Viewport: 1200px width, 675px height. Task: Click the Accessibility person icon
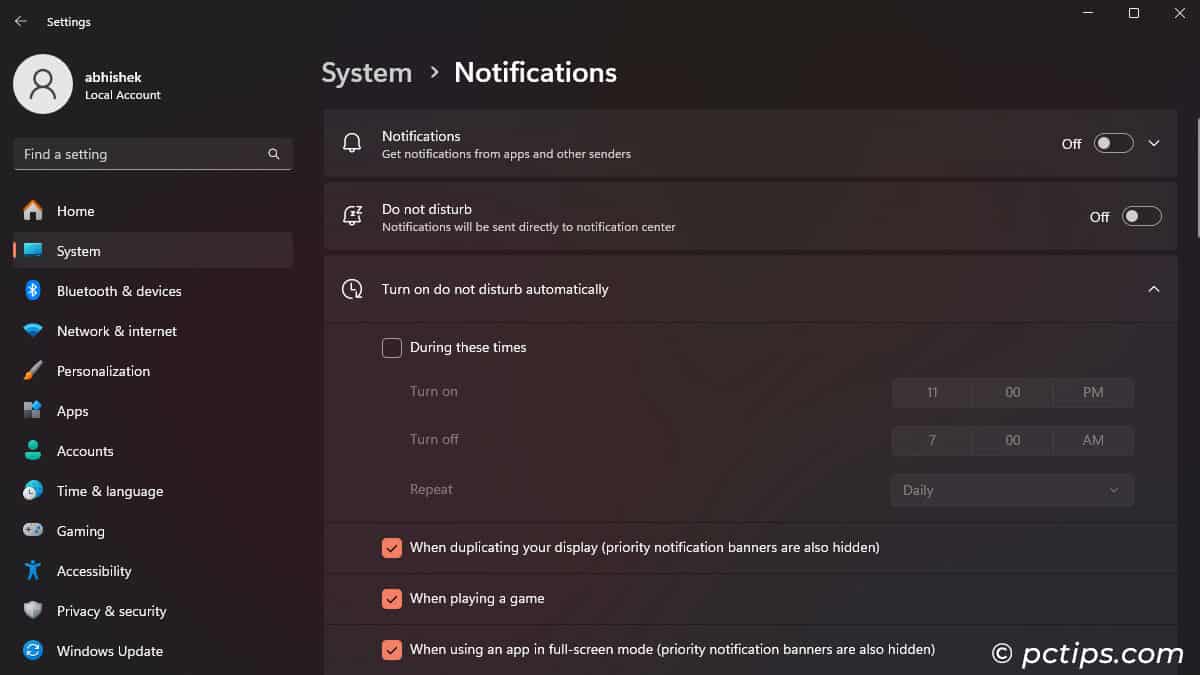coord(34,571)
